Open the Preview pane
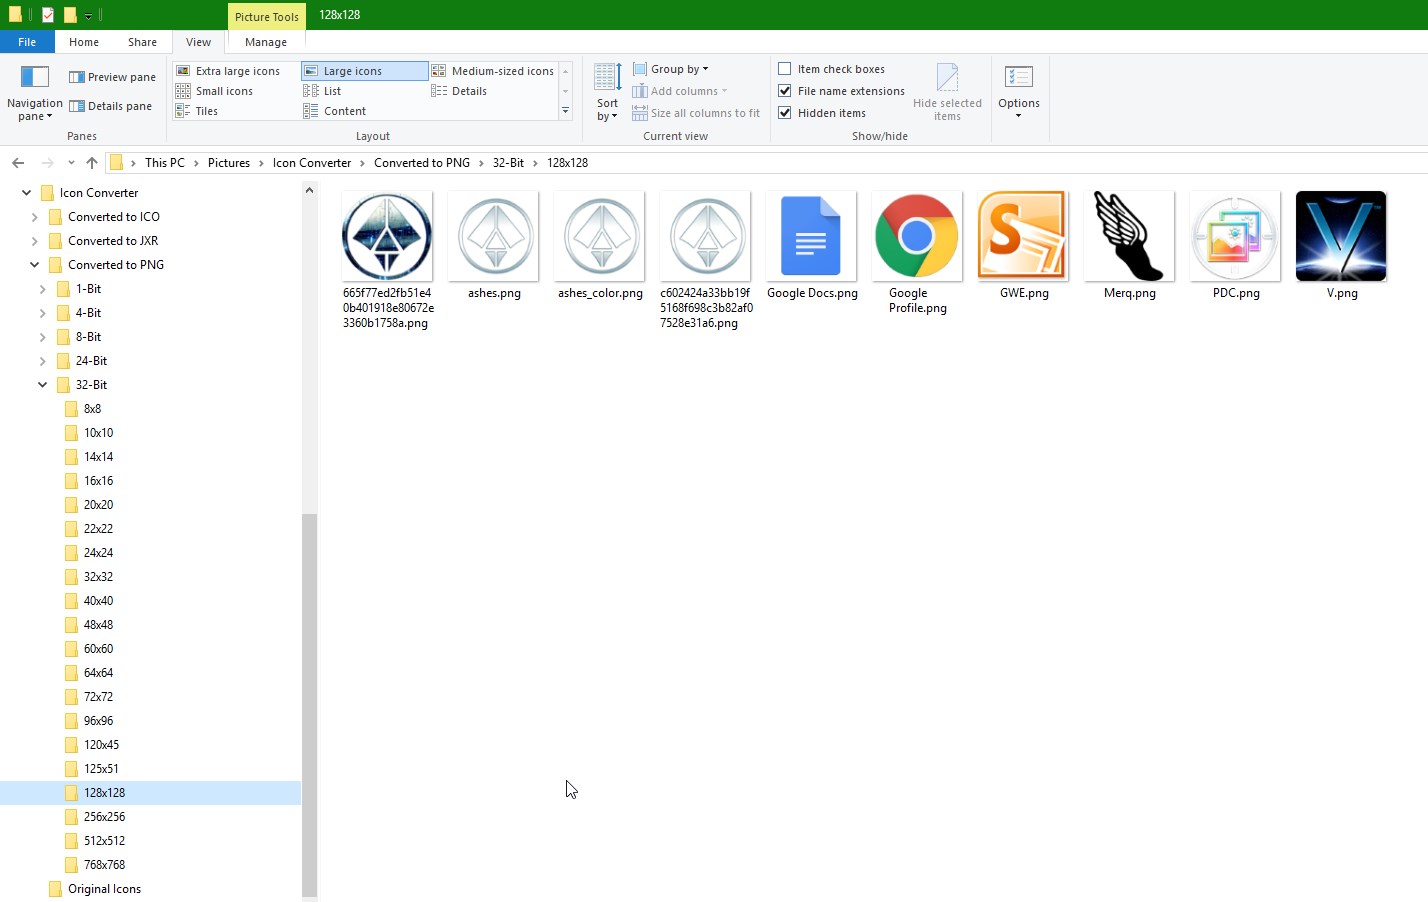1428x902 pixels. point(111,76)
